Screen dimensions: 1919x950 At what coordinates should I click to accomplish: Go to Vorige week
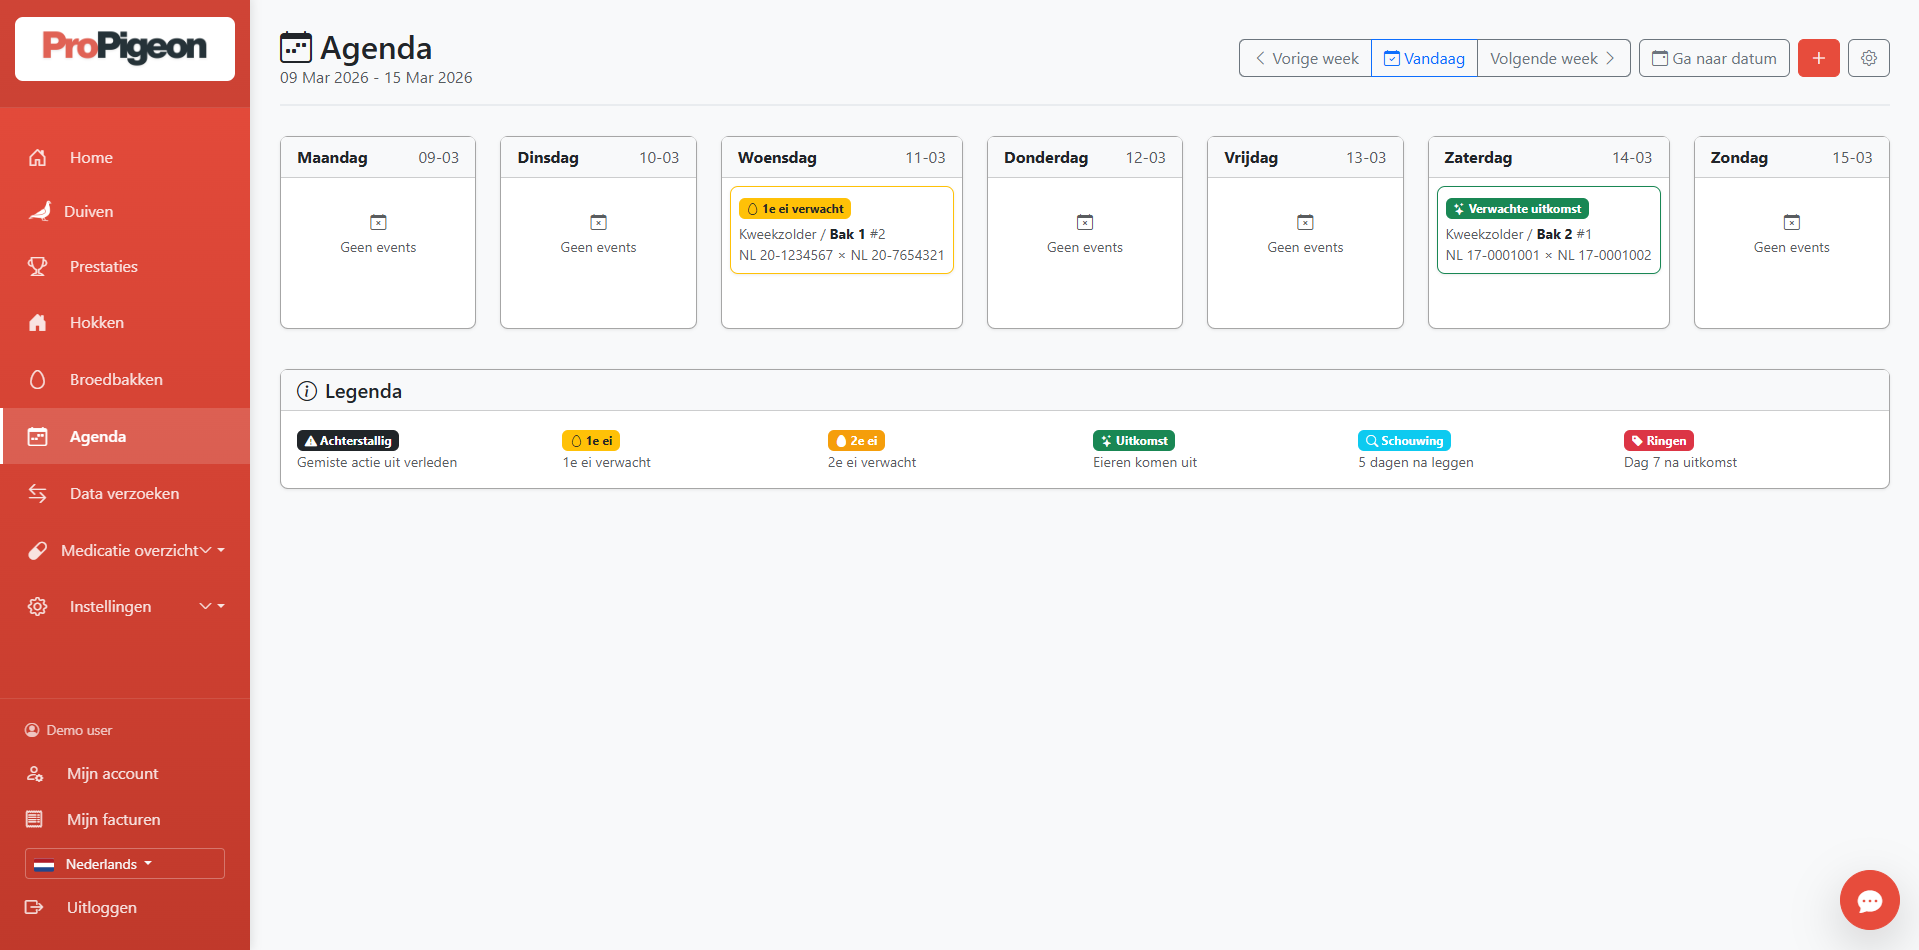(x=1305, y=58)
